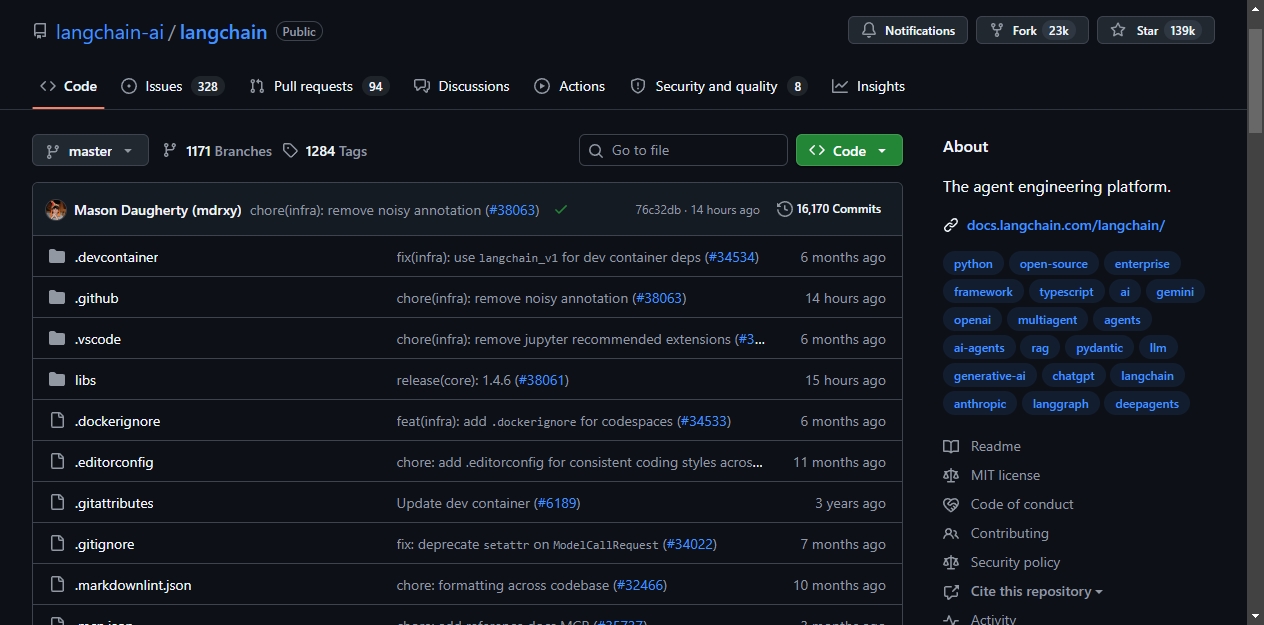Click commit message 'Update dev container'

(463, 503)
